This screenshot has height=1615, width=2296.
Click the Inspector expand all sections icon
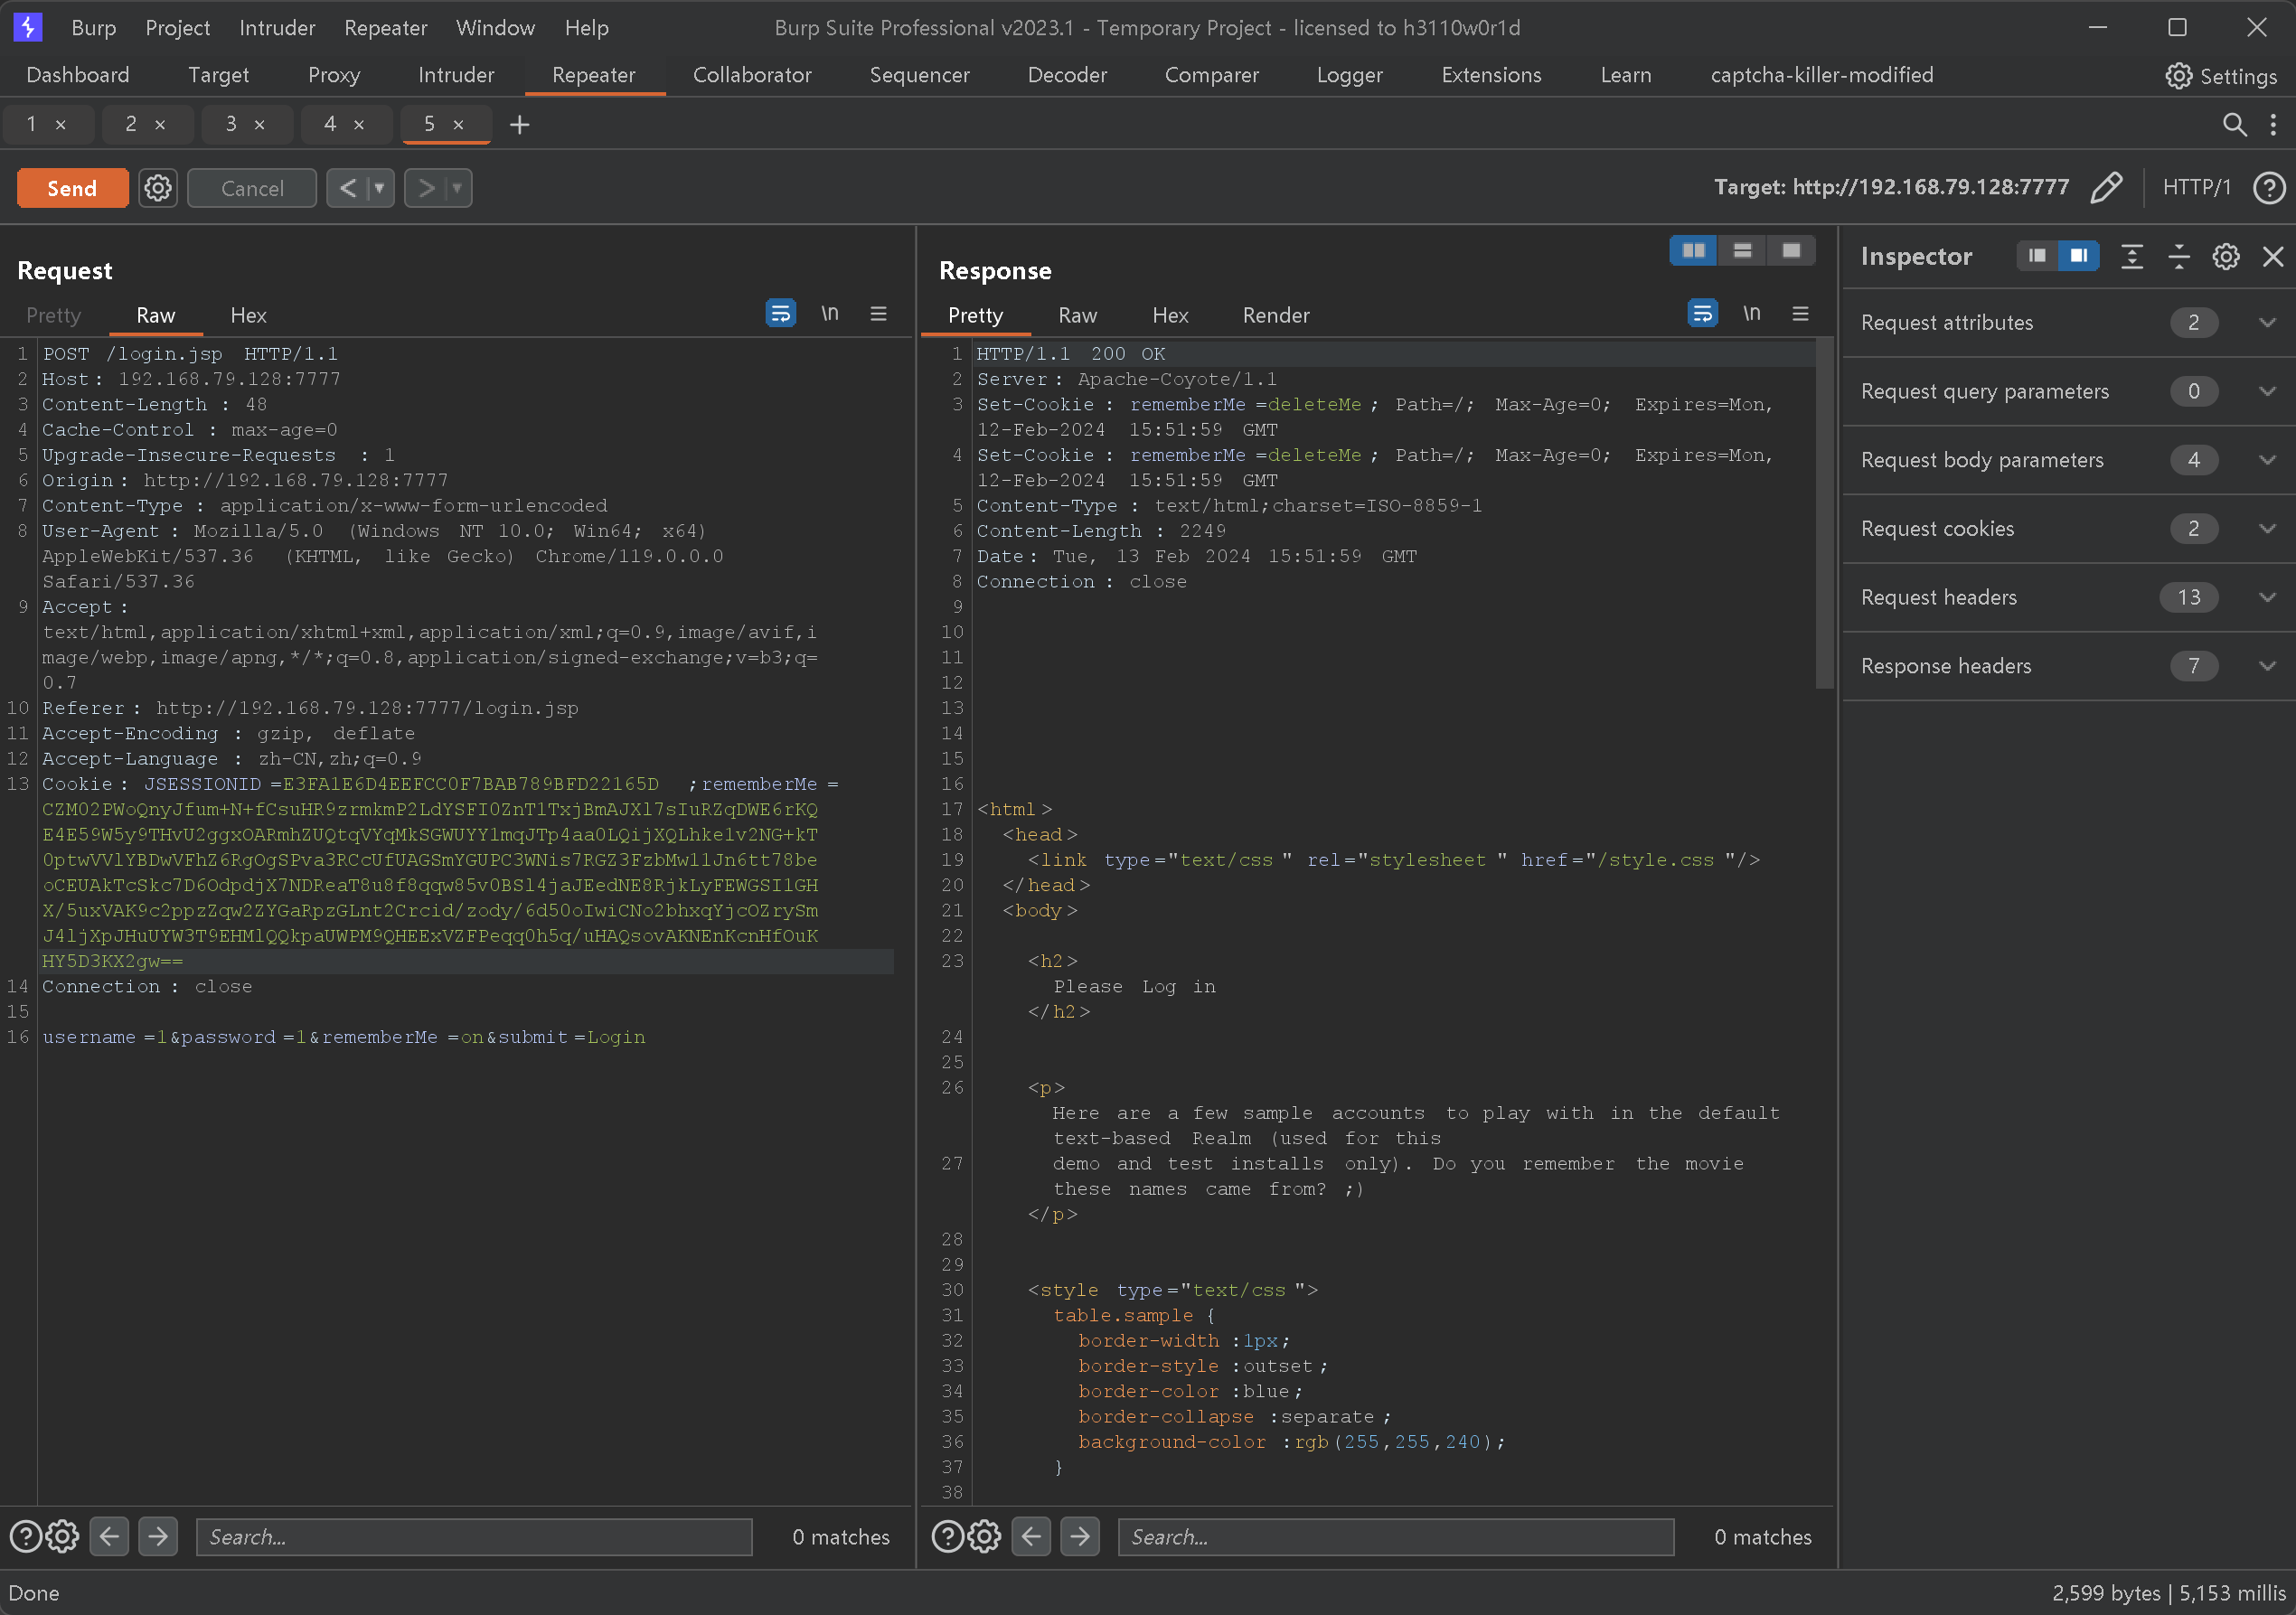pos(2131,257)
